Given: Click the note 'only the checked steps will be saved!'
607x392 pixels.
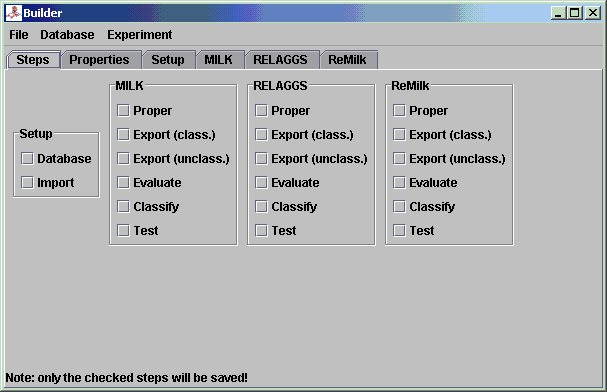Looking at the screenshot, I should coord(142,378).
